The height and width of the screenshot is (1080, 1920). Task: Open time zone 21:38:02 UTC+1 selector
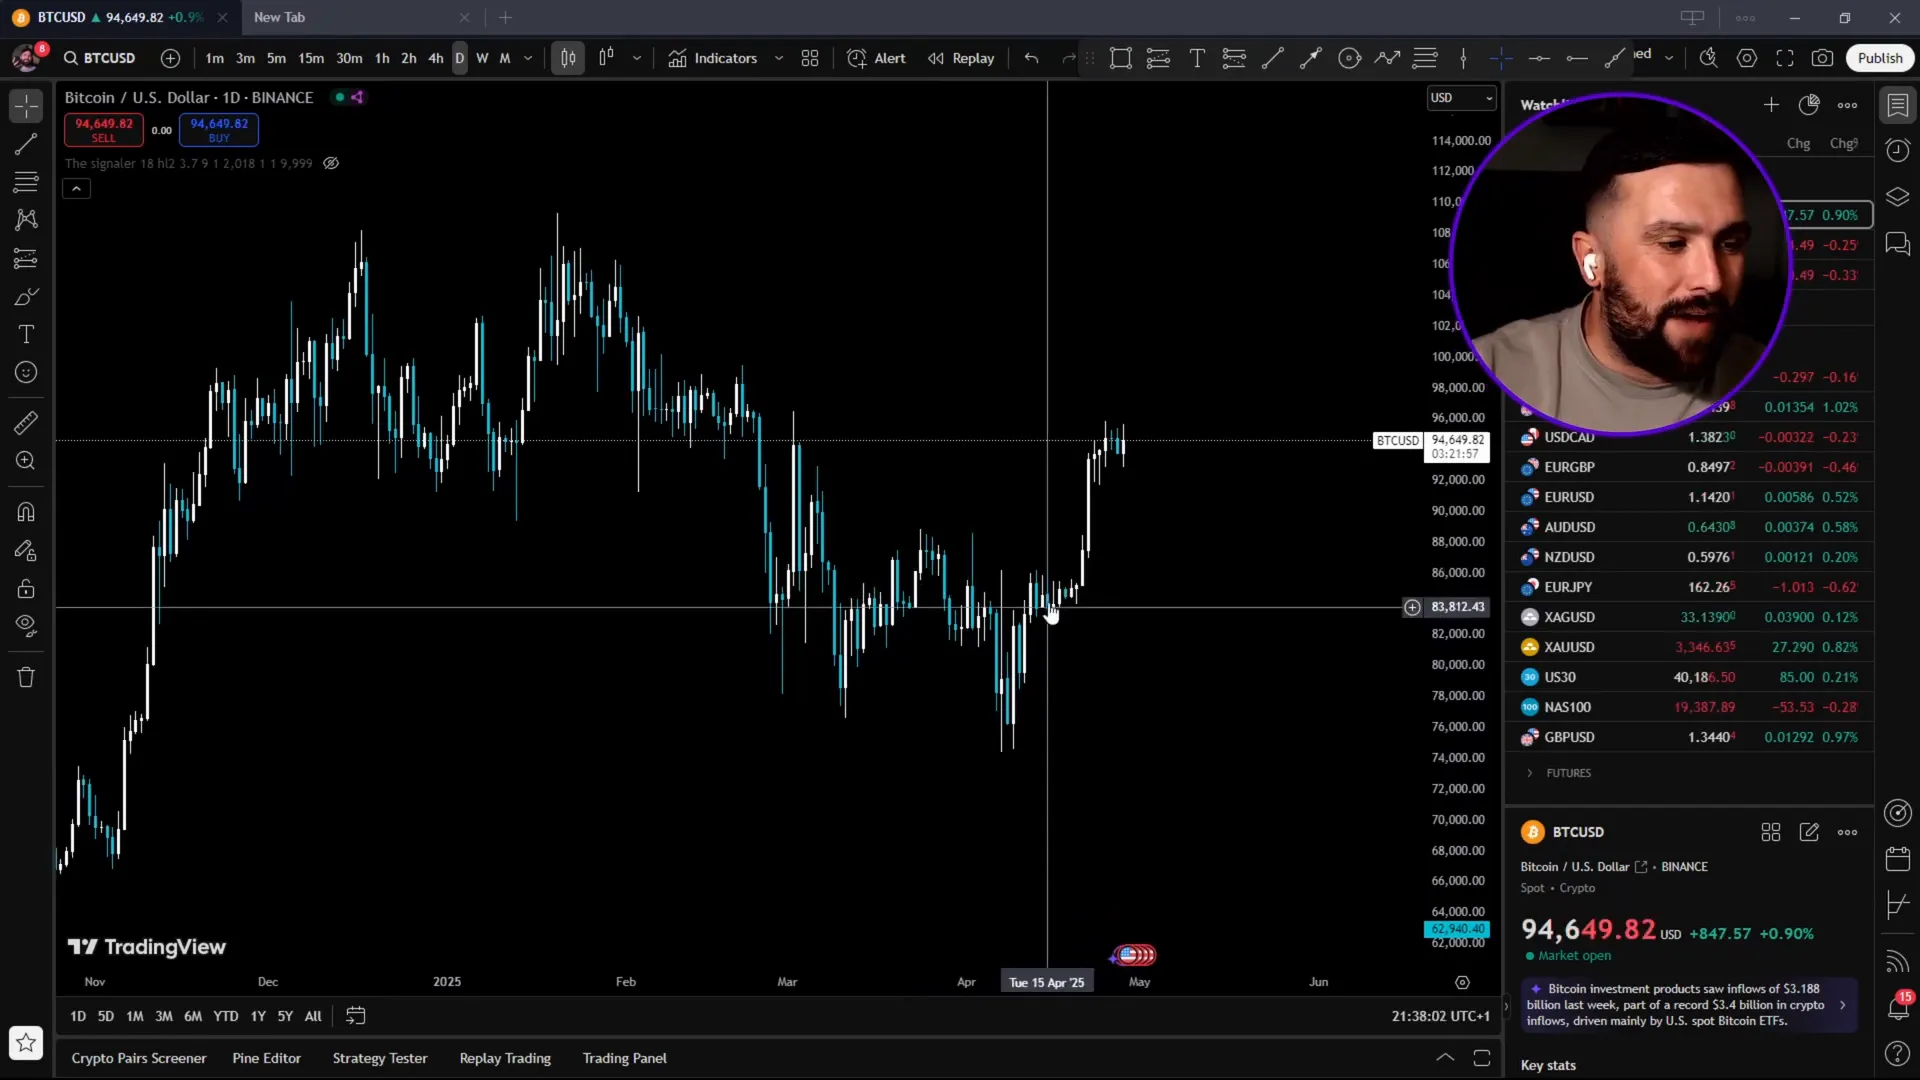pyautogui.click(x=1440, y=1016)
